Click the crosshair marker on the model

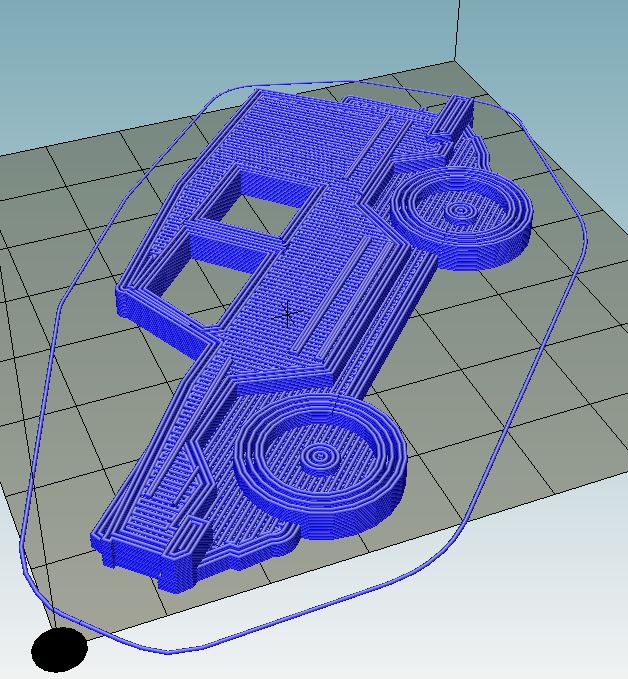click(x=288, y=315)
